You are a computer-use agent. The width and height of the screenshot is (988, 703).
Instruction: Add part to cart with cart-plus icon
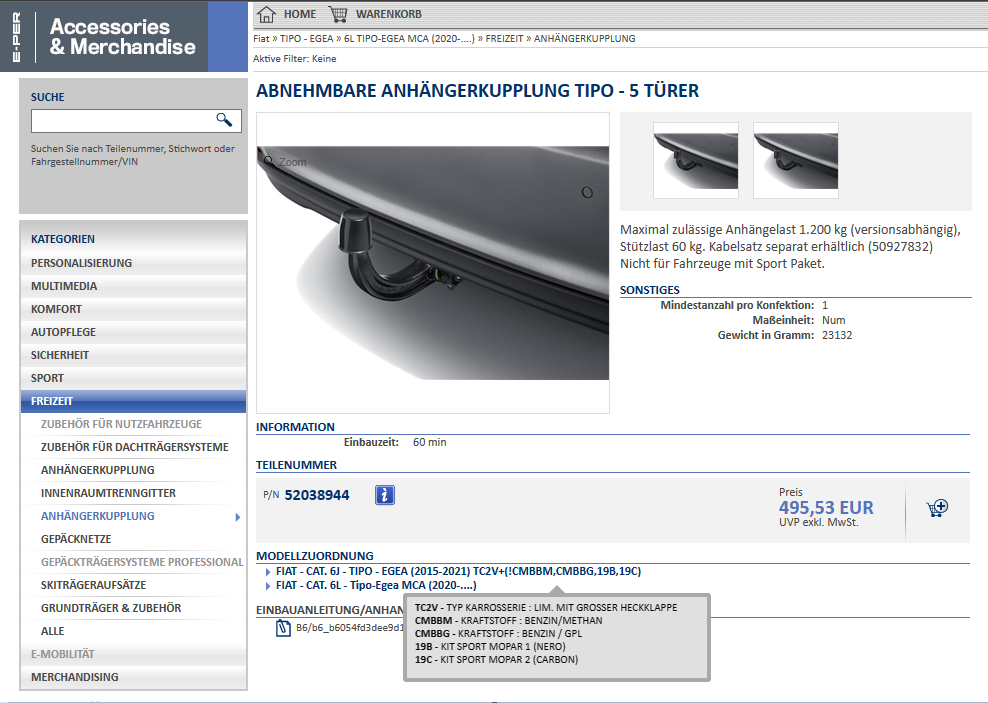coord(937,508)
